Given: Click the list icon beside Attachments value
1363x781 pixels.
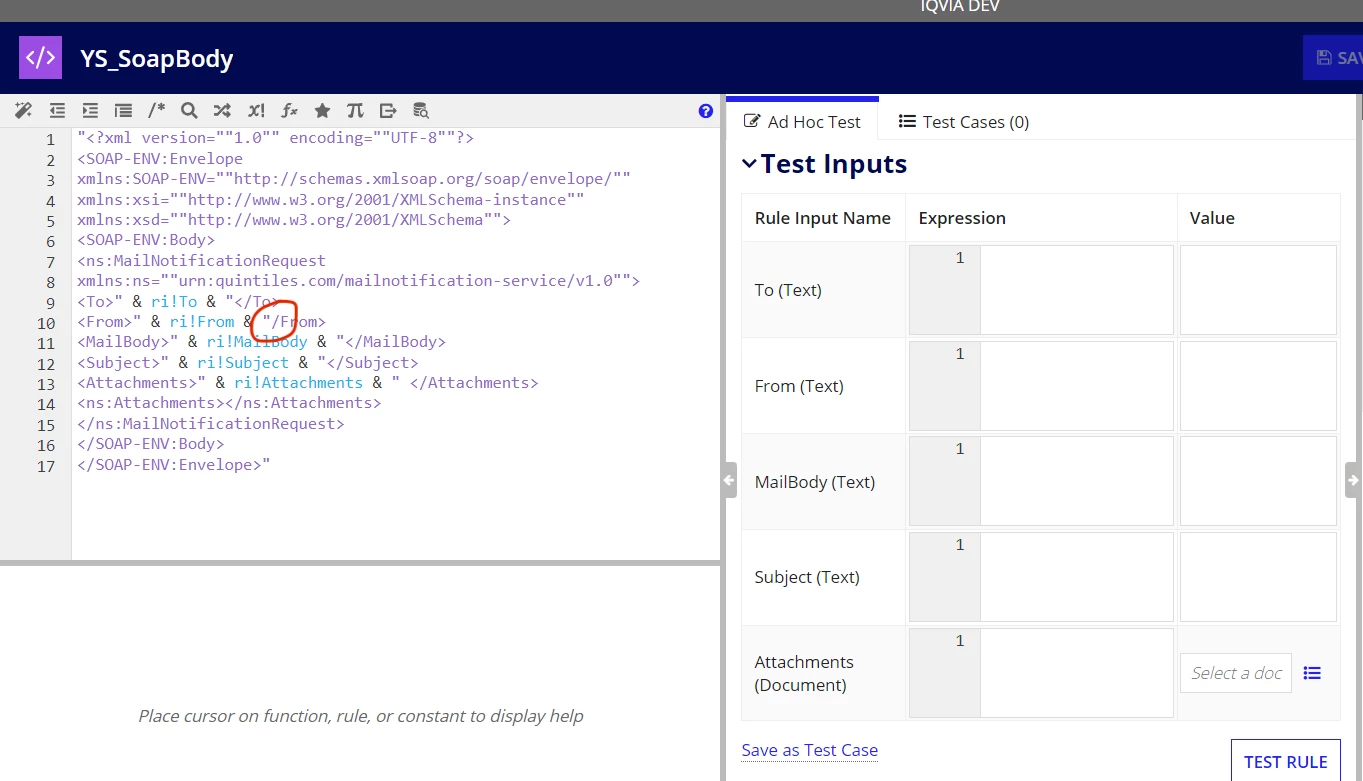Looking at the screenshot, I should (1312, 673).
